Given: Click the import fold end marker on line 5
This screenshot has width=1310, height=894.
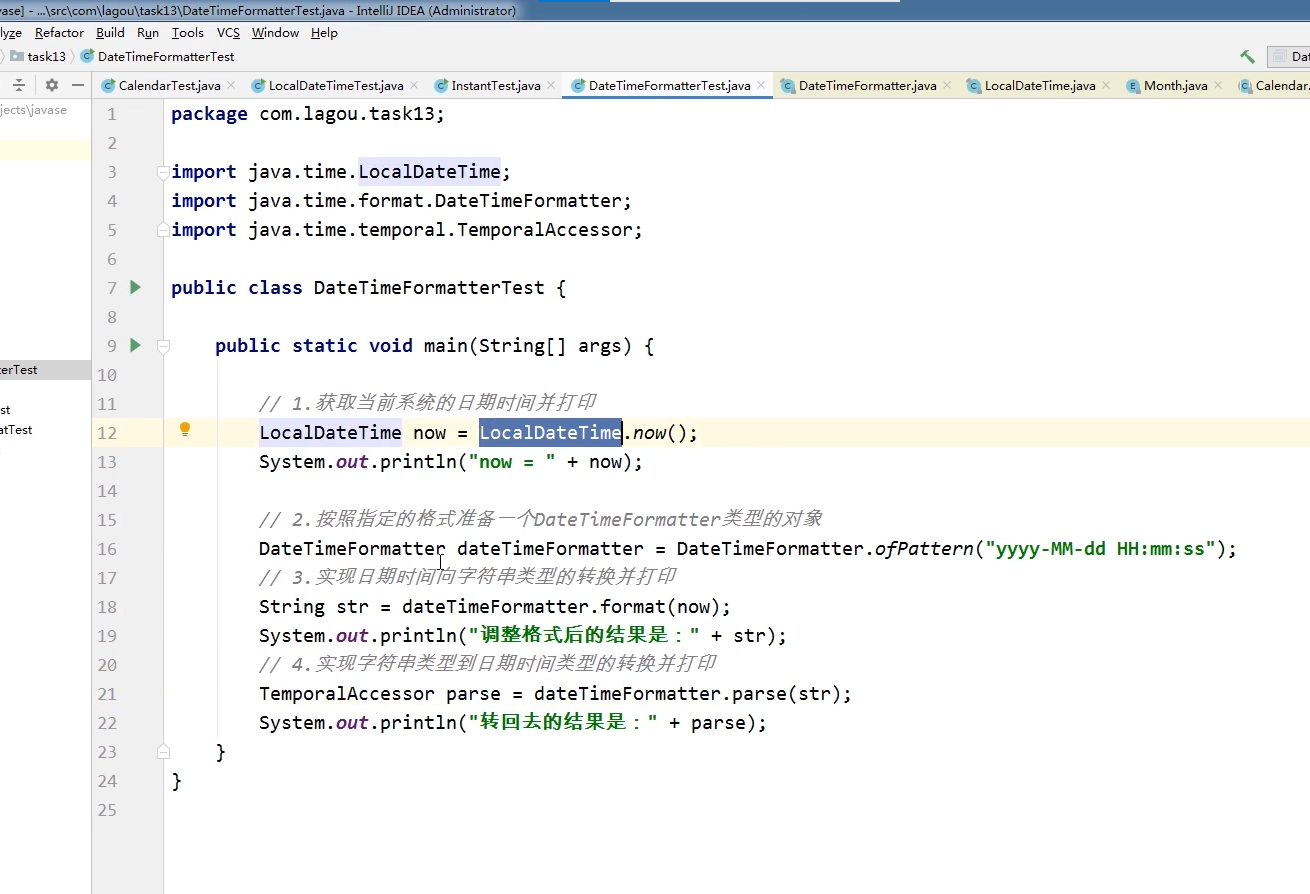Looking at the screenshot, I should (x=163, y=230).
